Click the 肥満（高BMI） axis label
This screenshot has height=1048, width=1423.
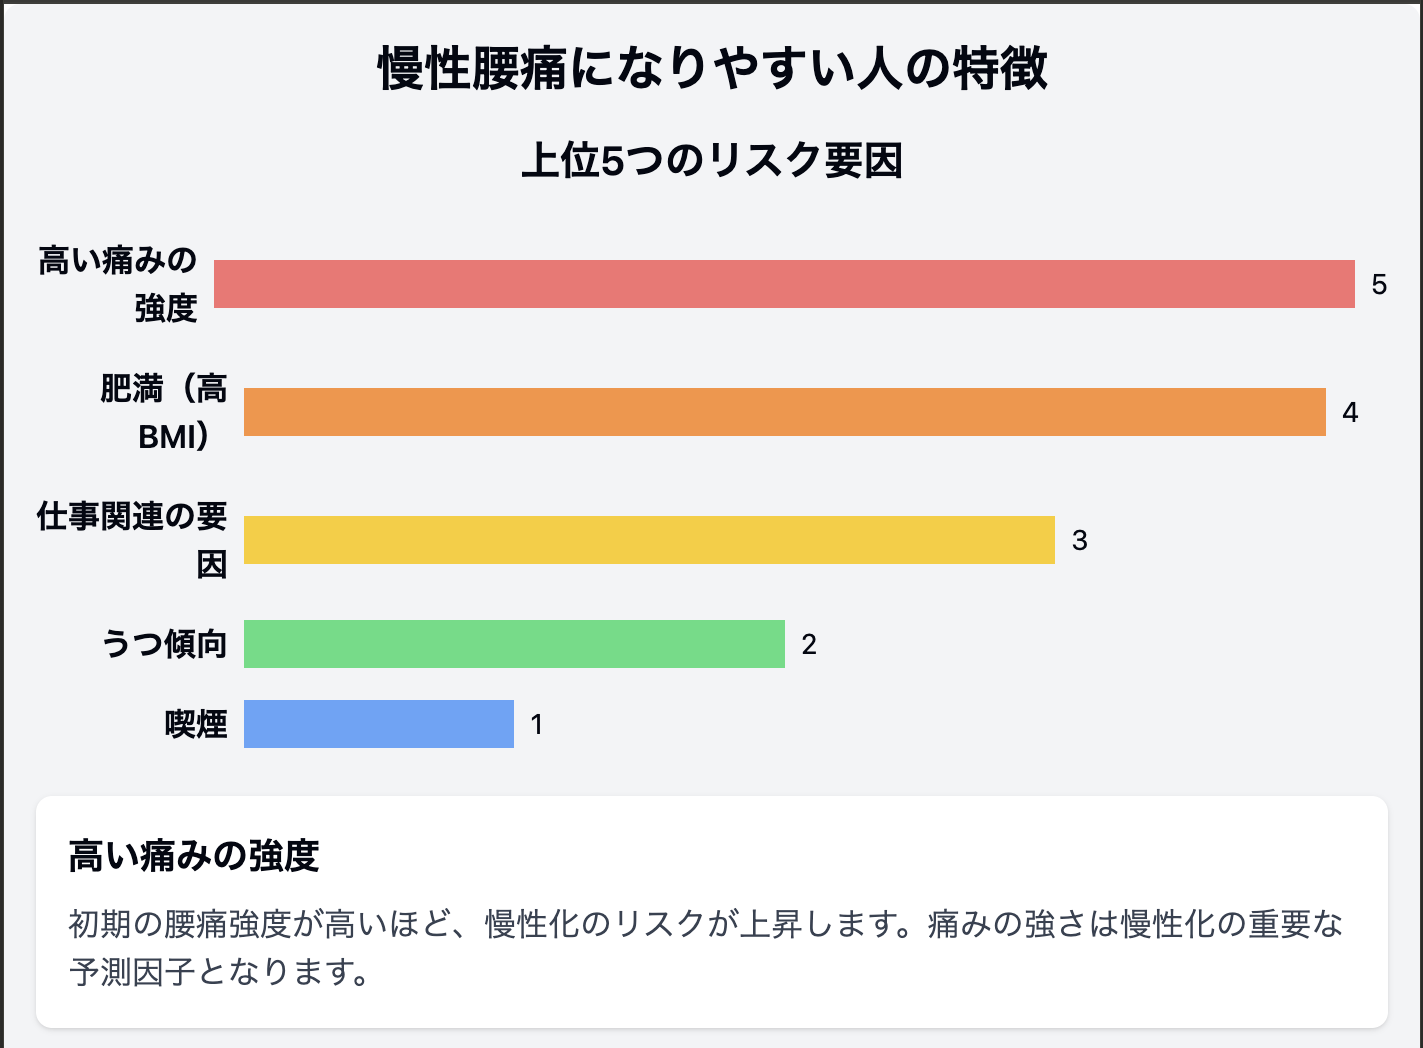(164, 412)
